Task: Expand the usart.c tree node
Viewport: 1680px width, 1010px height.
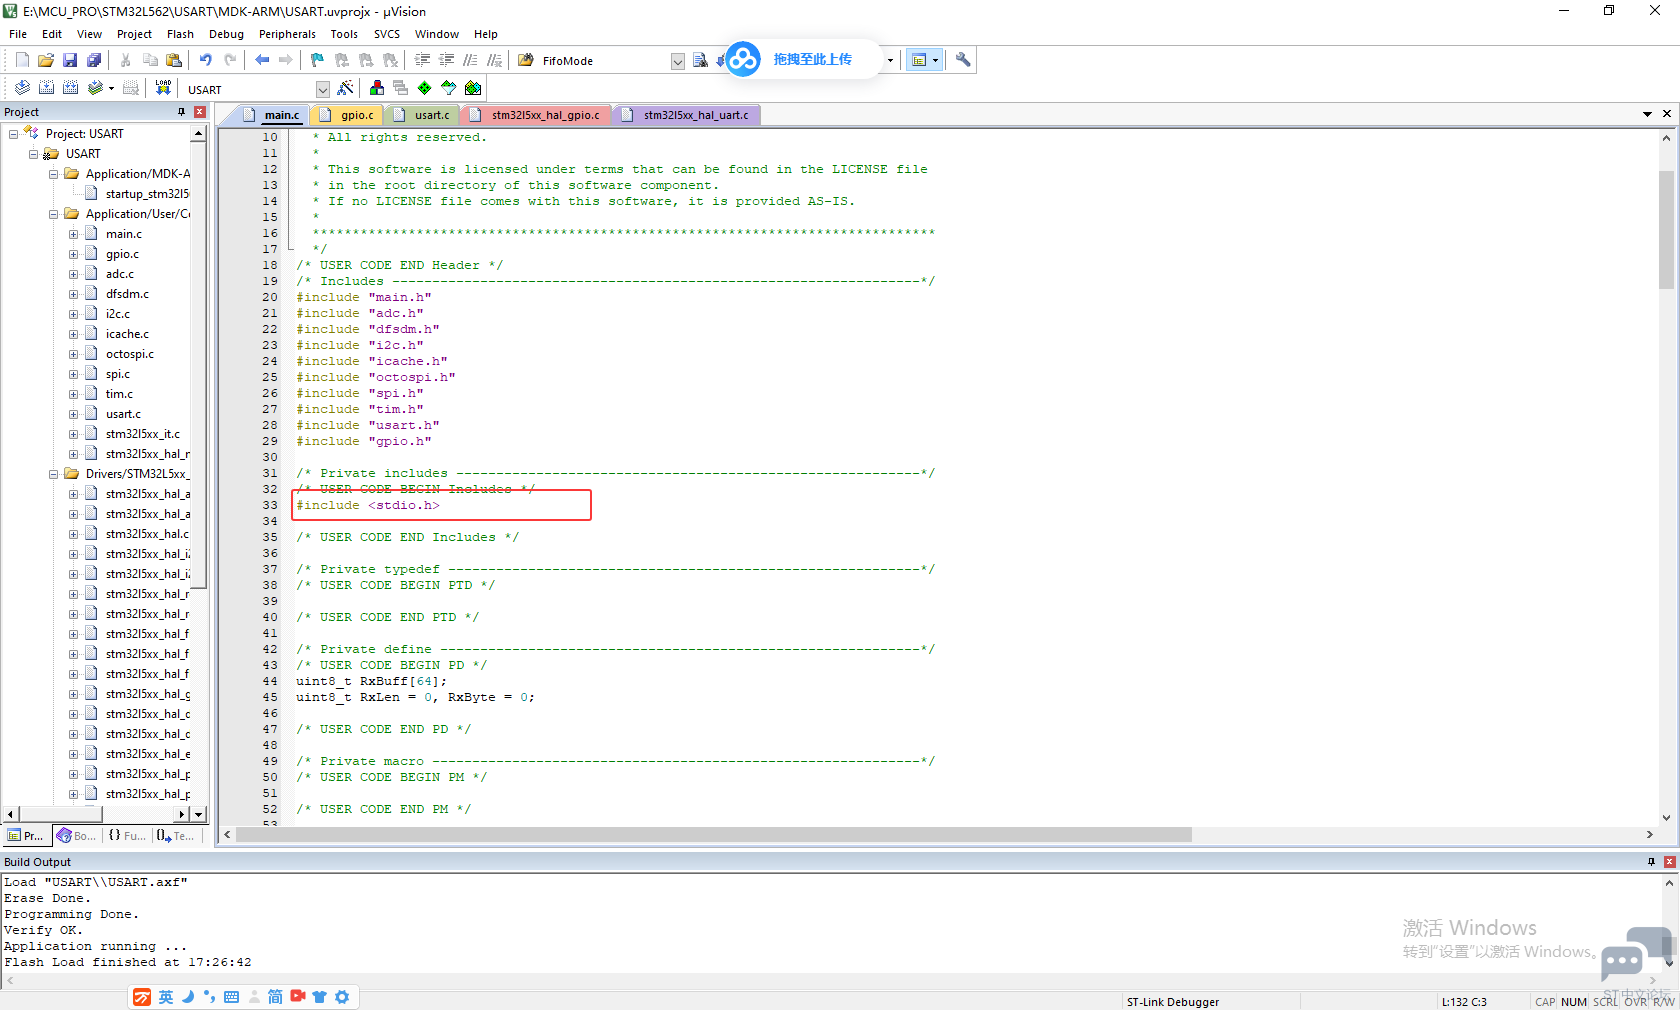Action: click(73, 414)
